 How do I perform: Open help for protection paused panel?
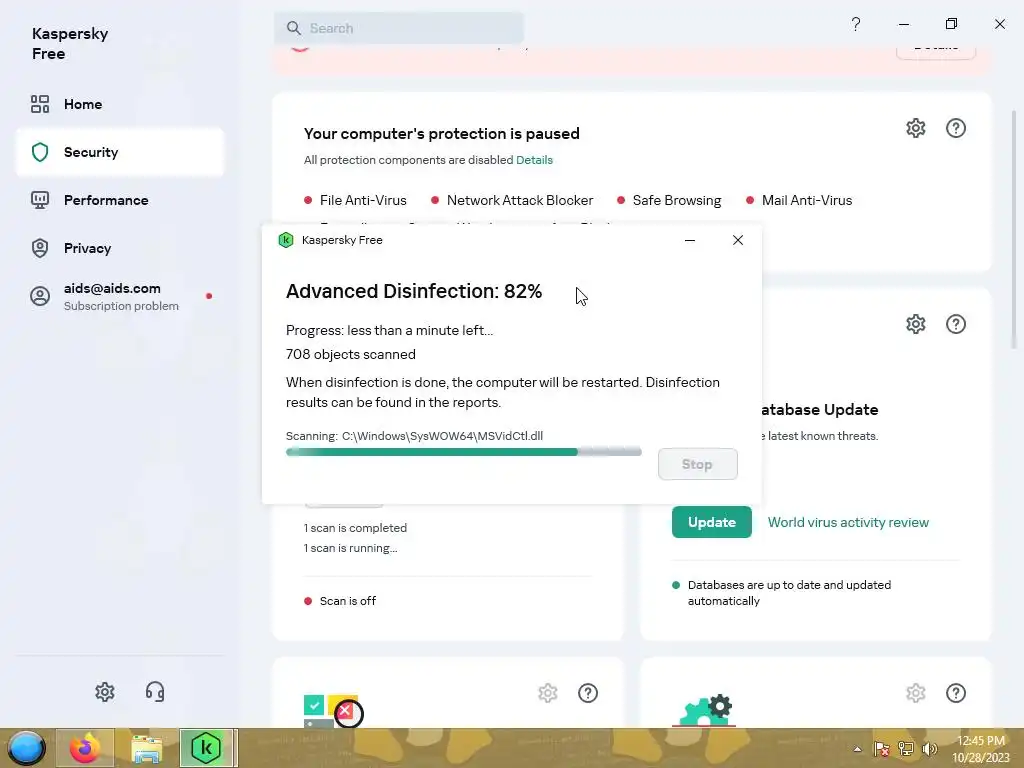point(955,128)
